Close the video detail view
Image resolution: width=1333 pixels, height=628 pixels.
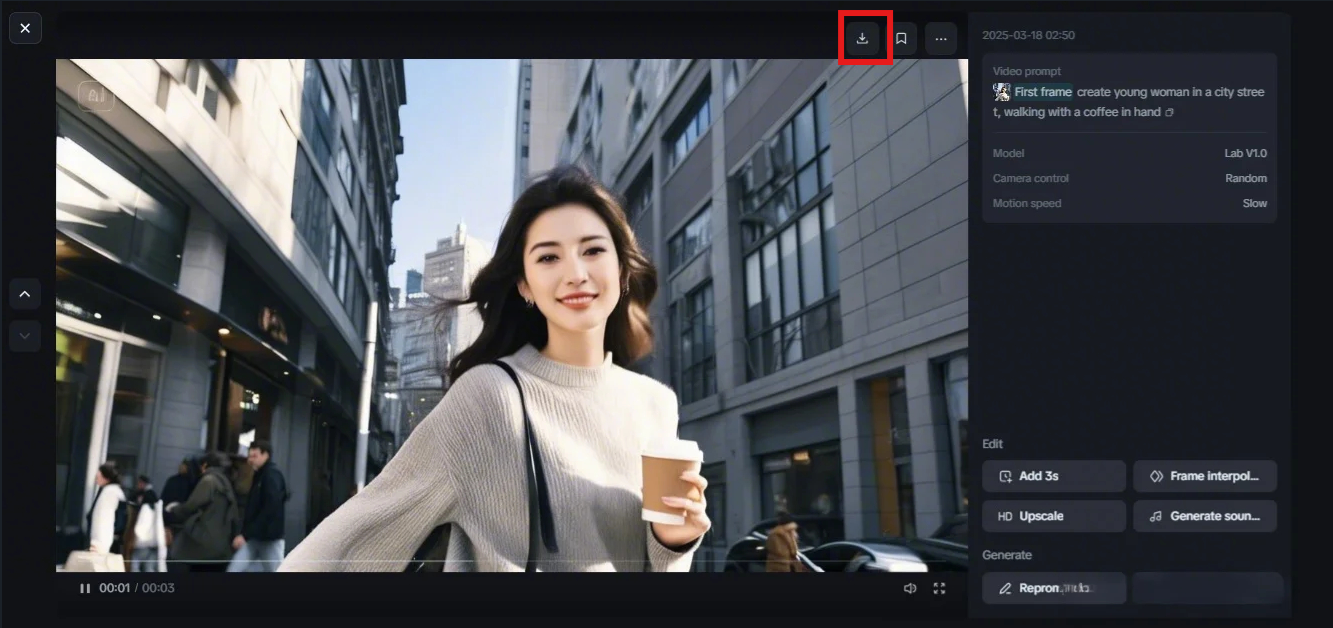click(x=25, y=27)
